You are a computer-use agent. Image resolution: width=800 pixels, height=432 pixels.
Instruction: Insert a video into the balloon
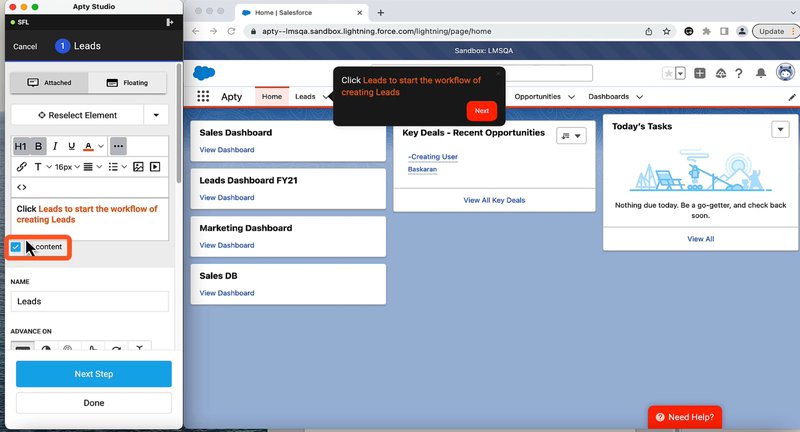pyautogui.click(x=156, y=166)
